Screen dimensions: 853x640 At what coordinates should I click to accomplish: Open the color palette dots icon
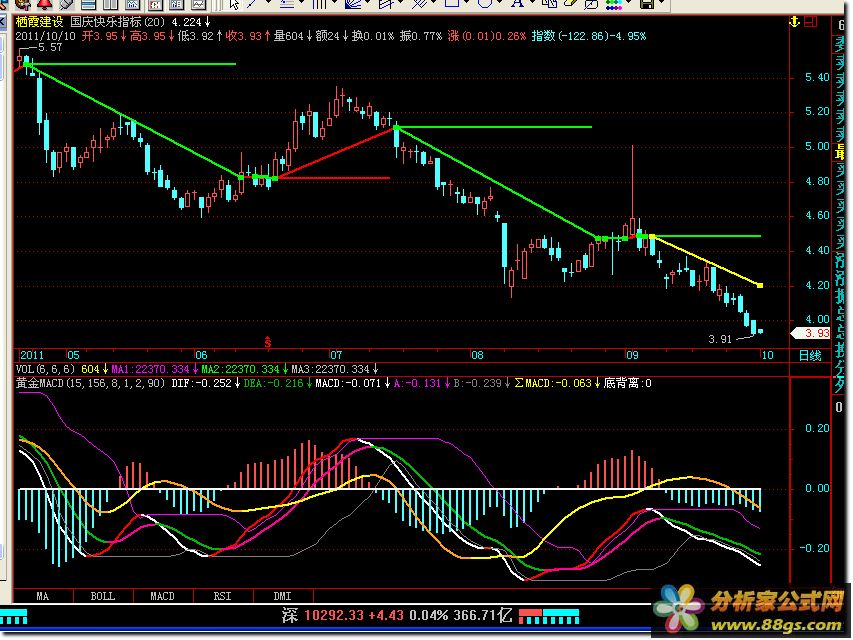[614, 4]
